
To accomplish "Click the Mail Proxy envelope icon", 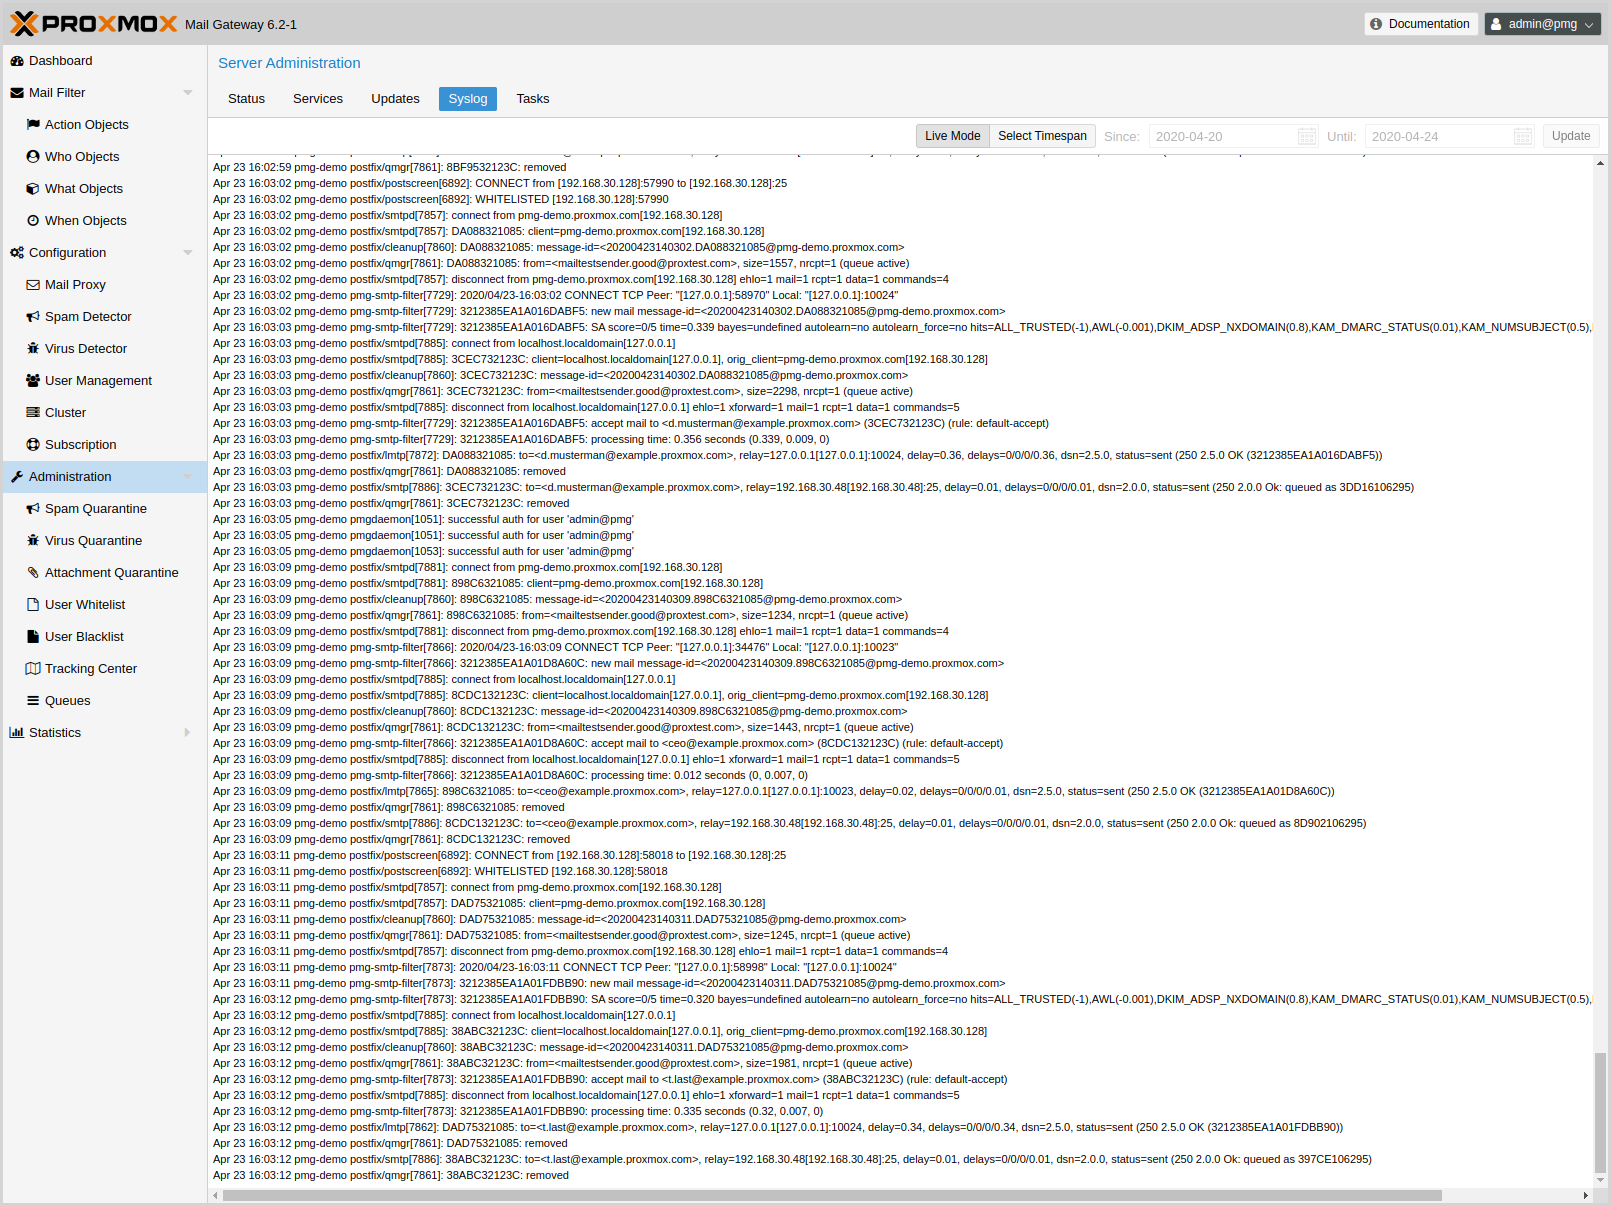I will coord(33,285).
